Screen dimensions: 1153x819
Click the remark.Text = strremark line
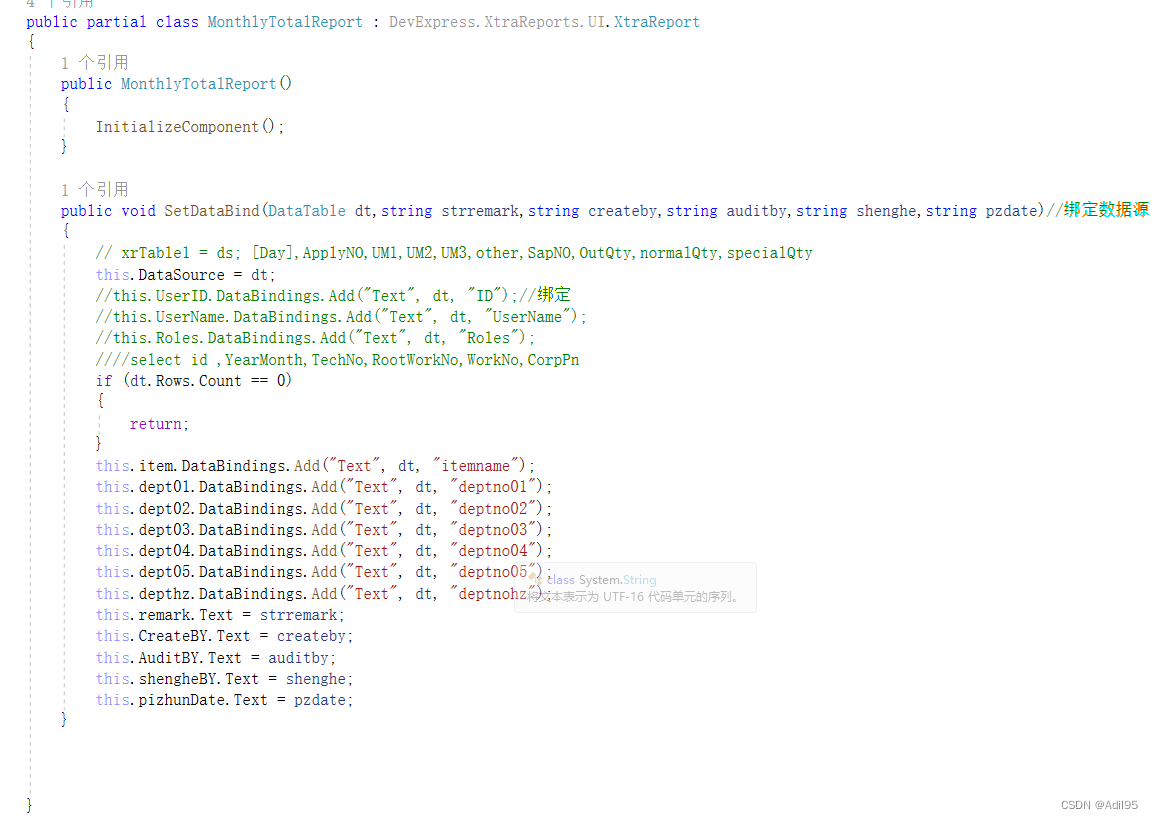coord(220,615)
